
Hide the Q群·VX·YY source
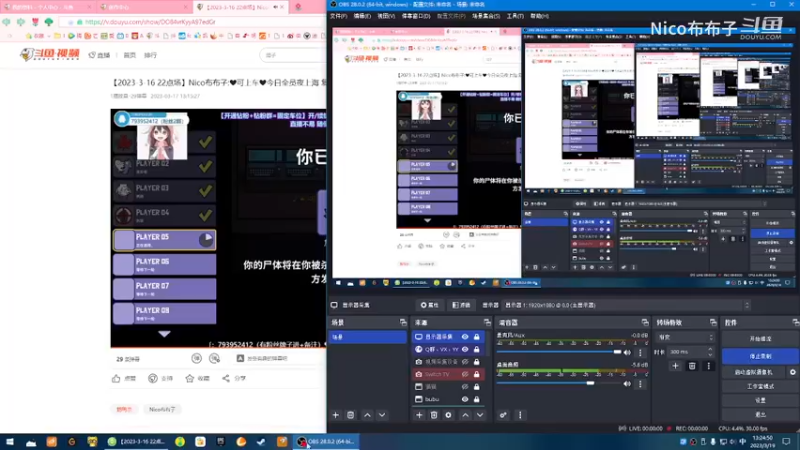[465, 349]
